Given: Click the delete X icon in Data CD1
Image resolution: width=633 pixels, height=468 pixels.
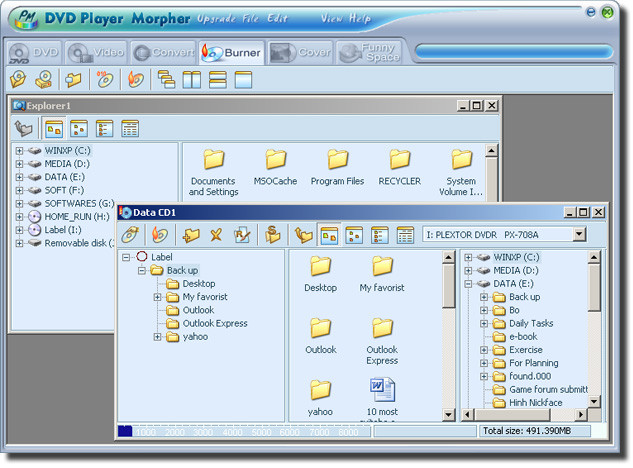Looking at the screenshot, I should (216, 235).
